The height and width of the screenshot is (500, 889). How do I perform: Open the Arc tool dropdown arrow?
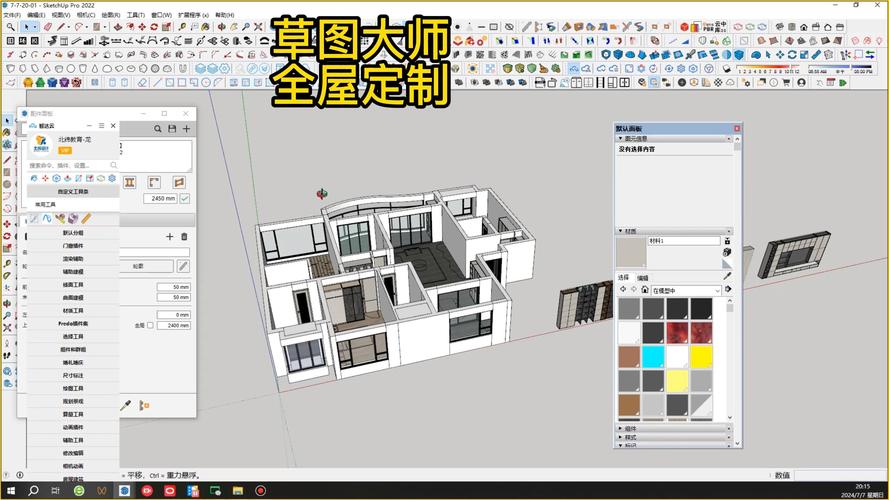[87, 27]
